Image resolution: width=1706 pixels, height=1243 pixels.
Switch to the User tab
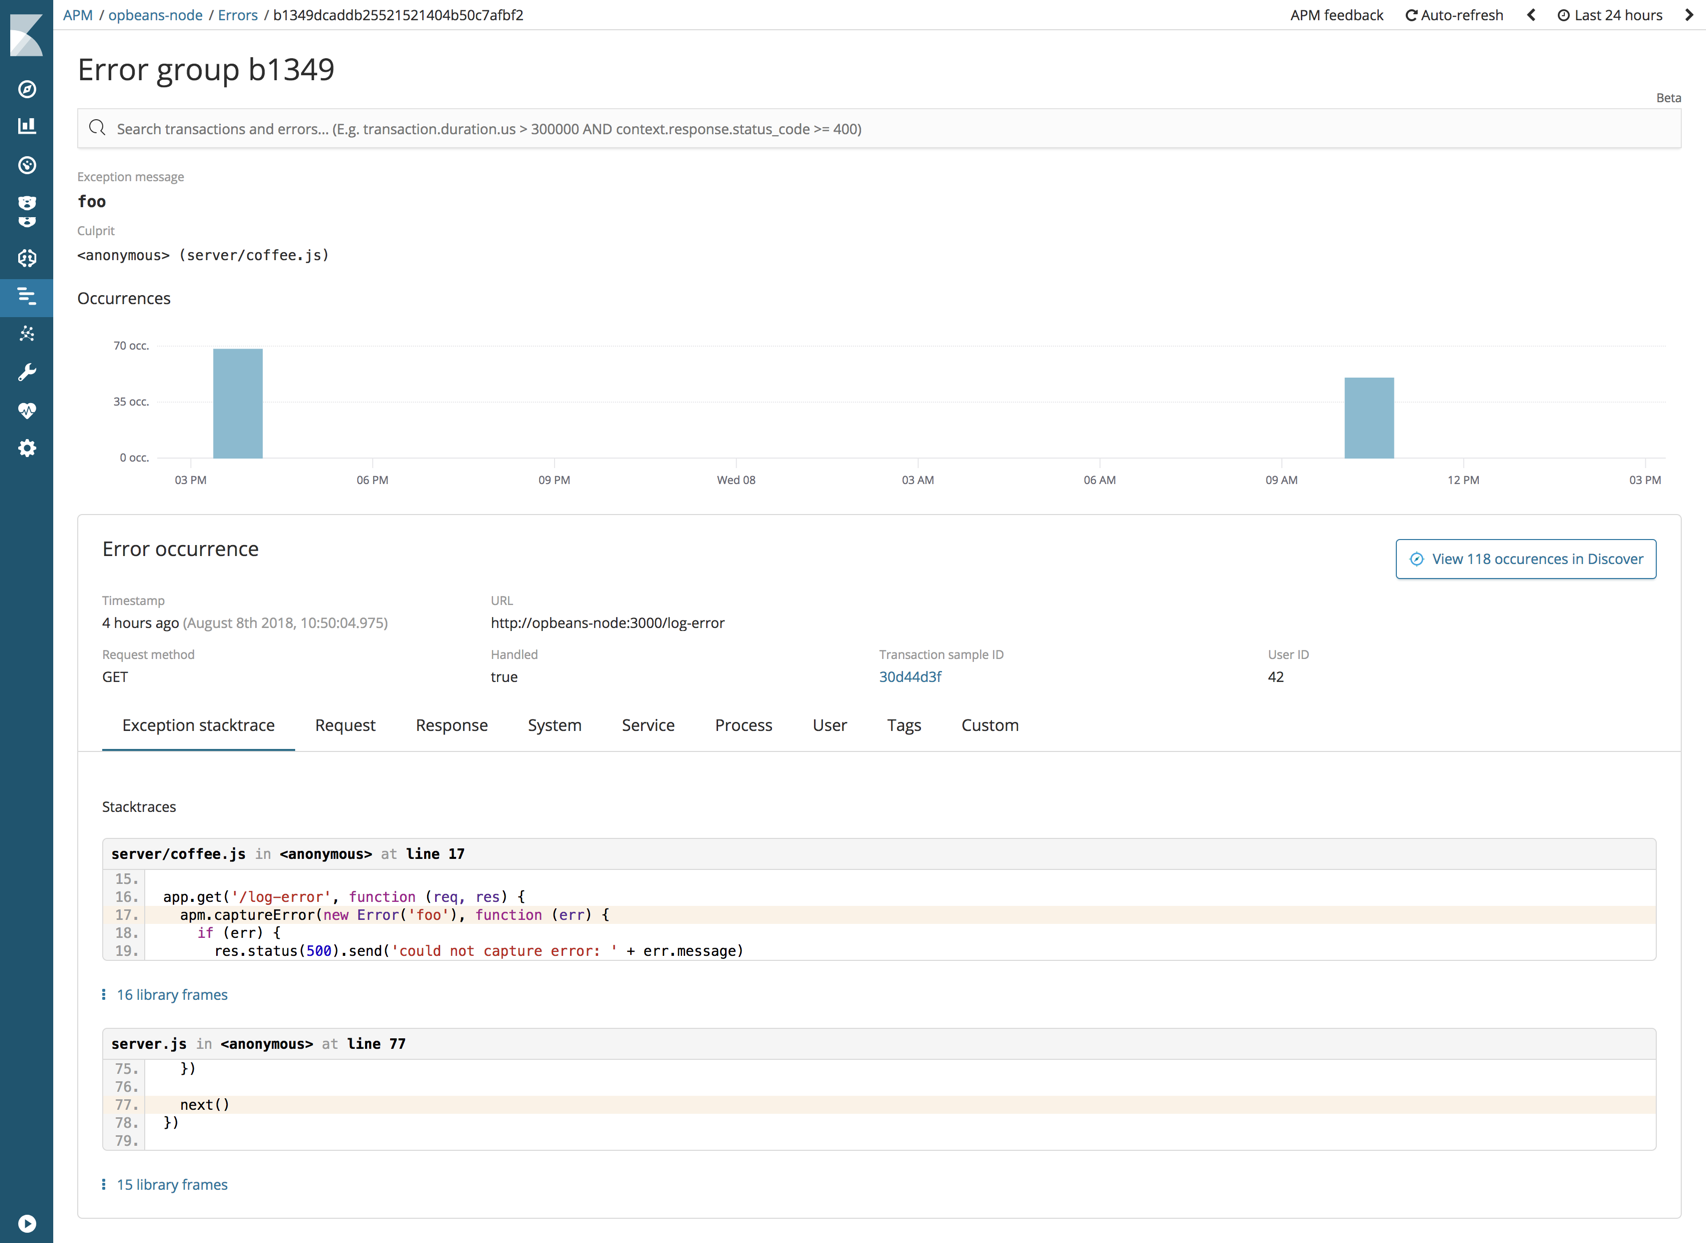coord(830,725)
